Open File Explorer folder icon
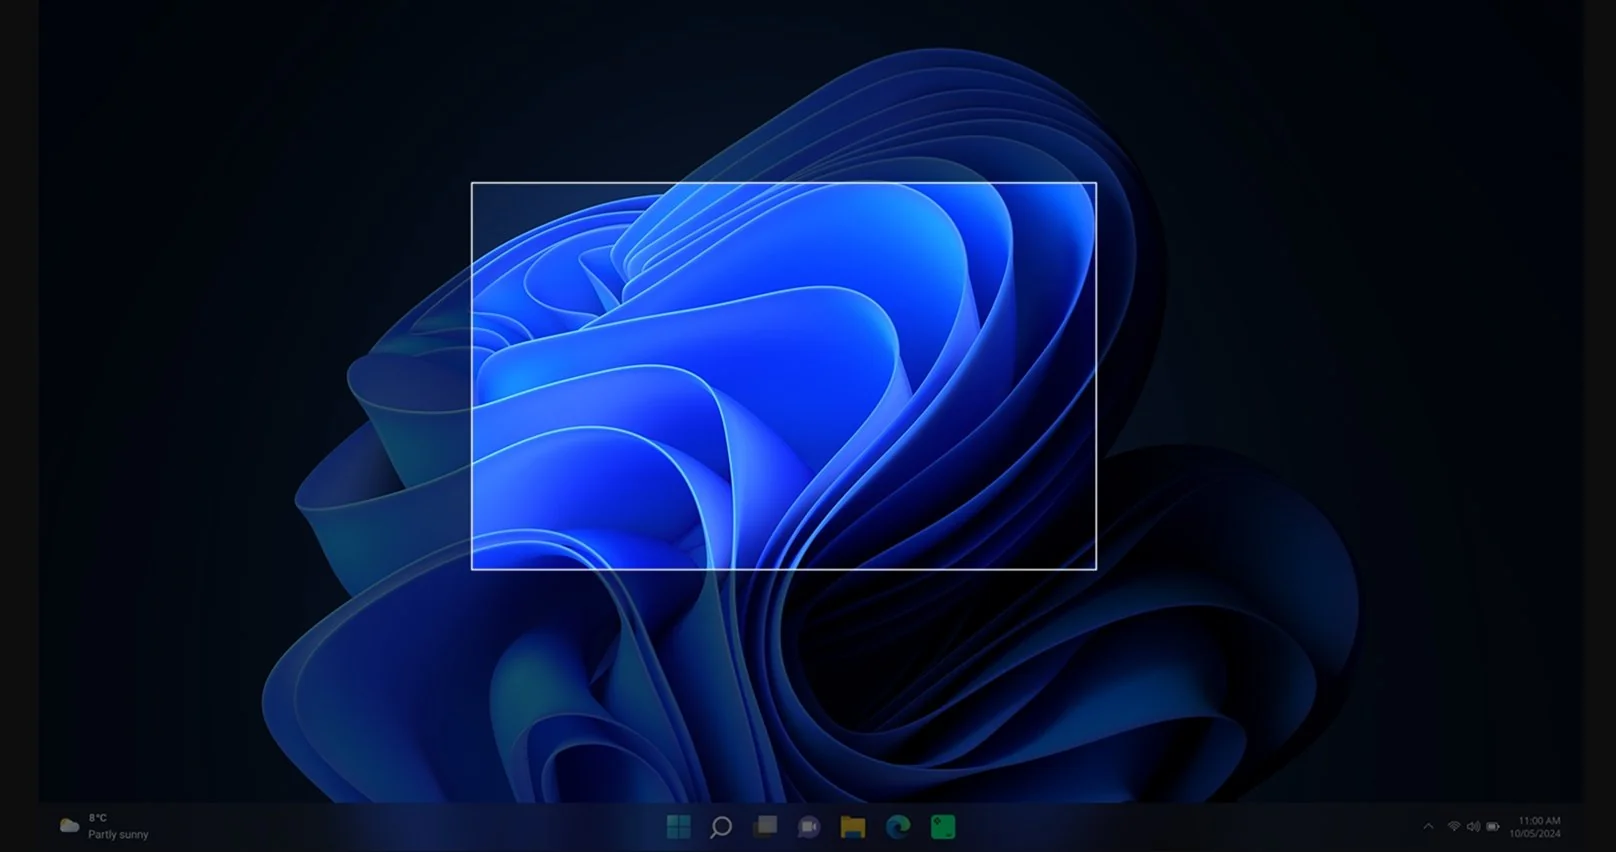 [853, 827]
